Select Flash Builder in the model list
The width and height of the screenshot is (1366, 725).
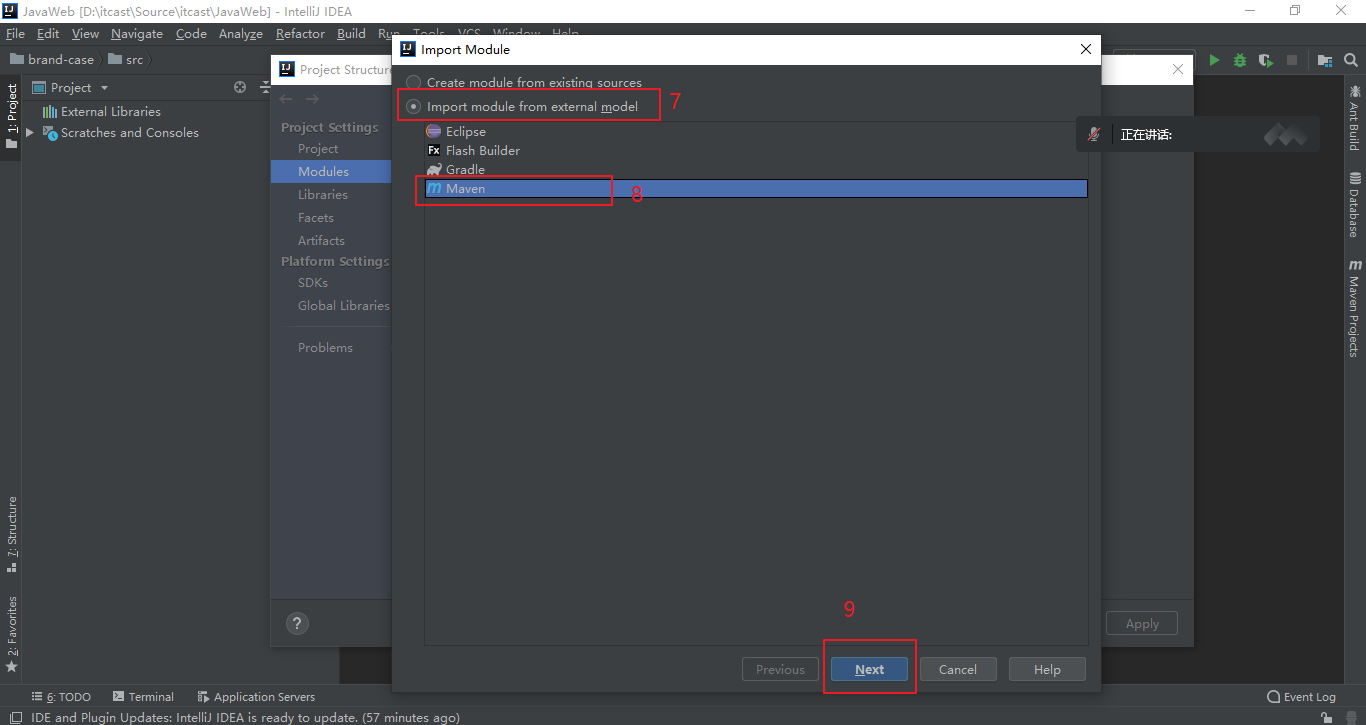482,150
